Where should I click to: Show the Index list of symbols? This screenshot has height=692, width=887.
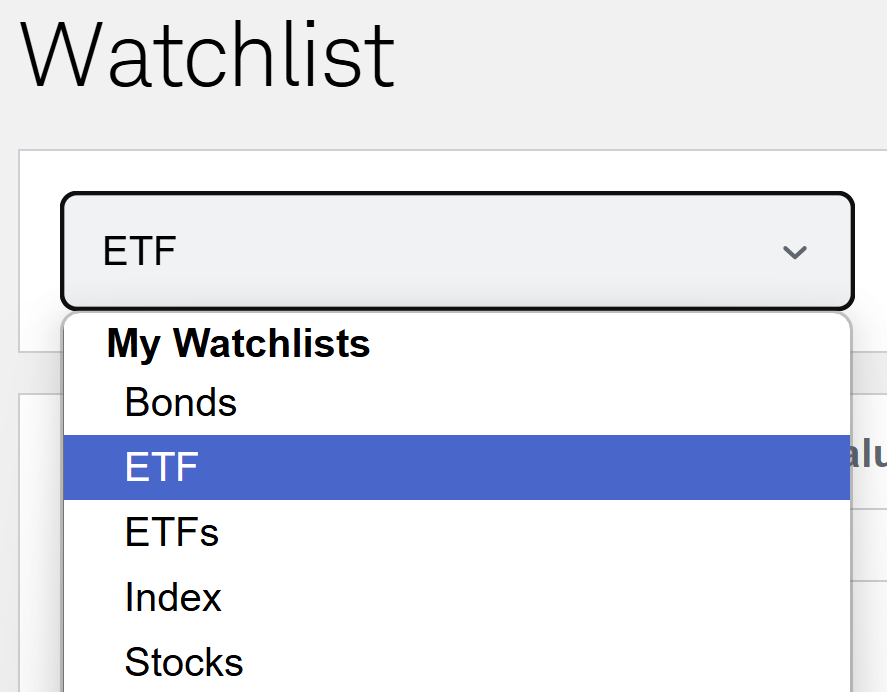click(173, 598)
